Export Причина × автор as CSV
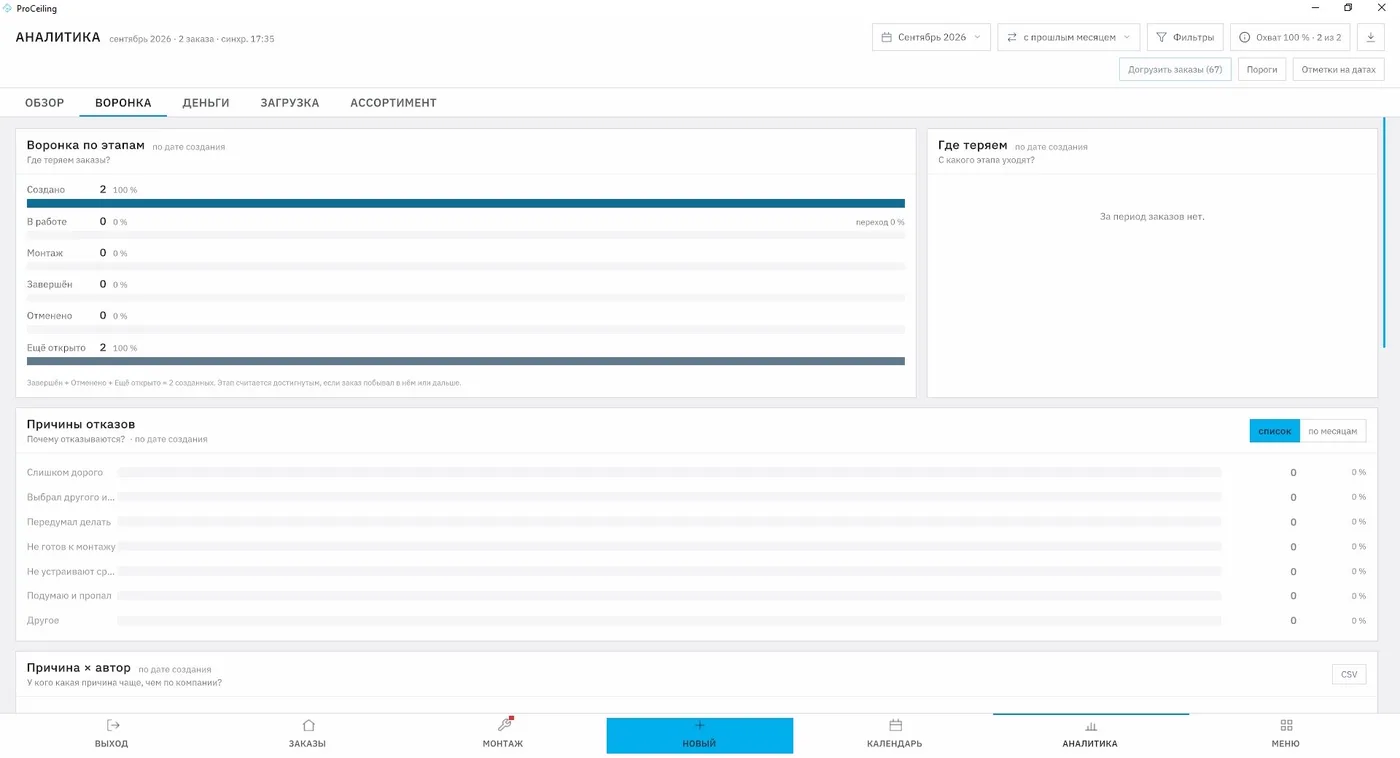This screenshot has width=1400, height=758. click(1349, 674)
